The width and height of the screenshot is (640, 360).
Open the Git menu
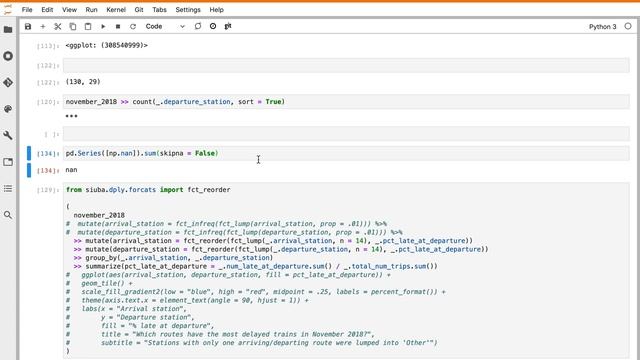[139, 10]
